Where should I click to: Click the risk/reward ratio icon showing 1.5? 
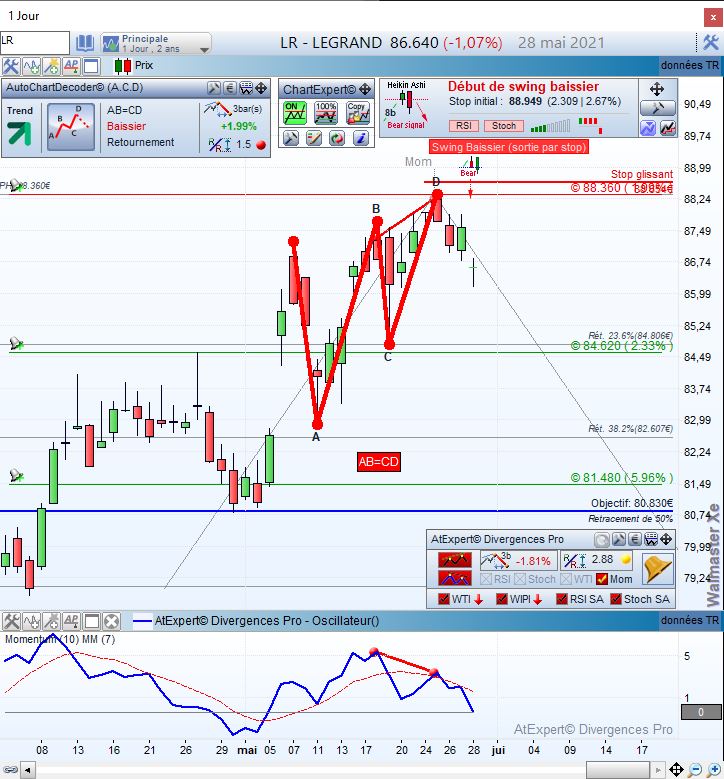click(x=219, y=145)
